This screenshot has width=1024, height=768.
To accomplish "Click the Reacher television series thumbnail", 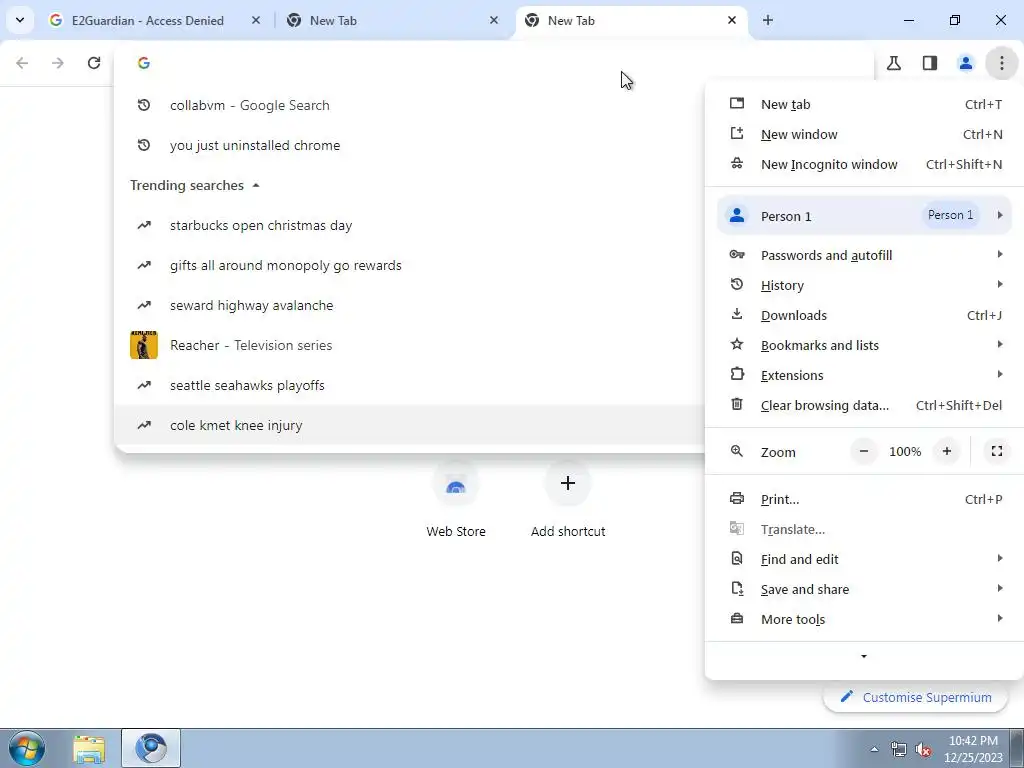I will point(144,345).
